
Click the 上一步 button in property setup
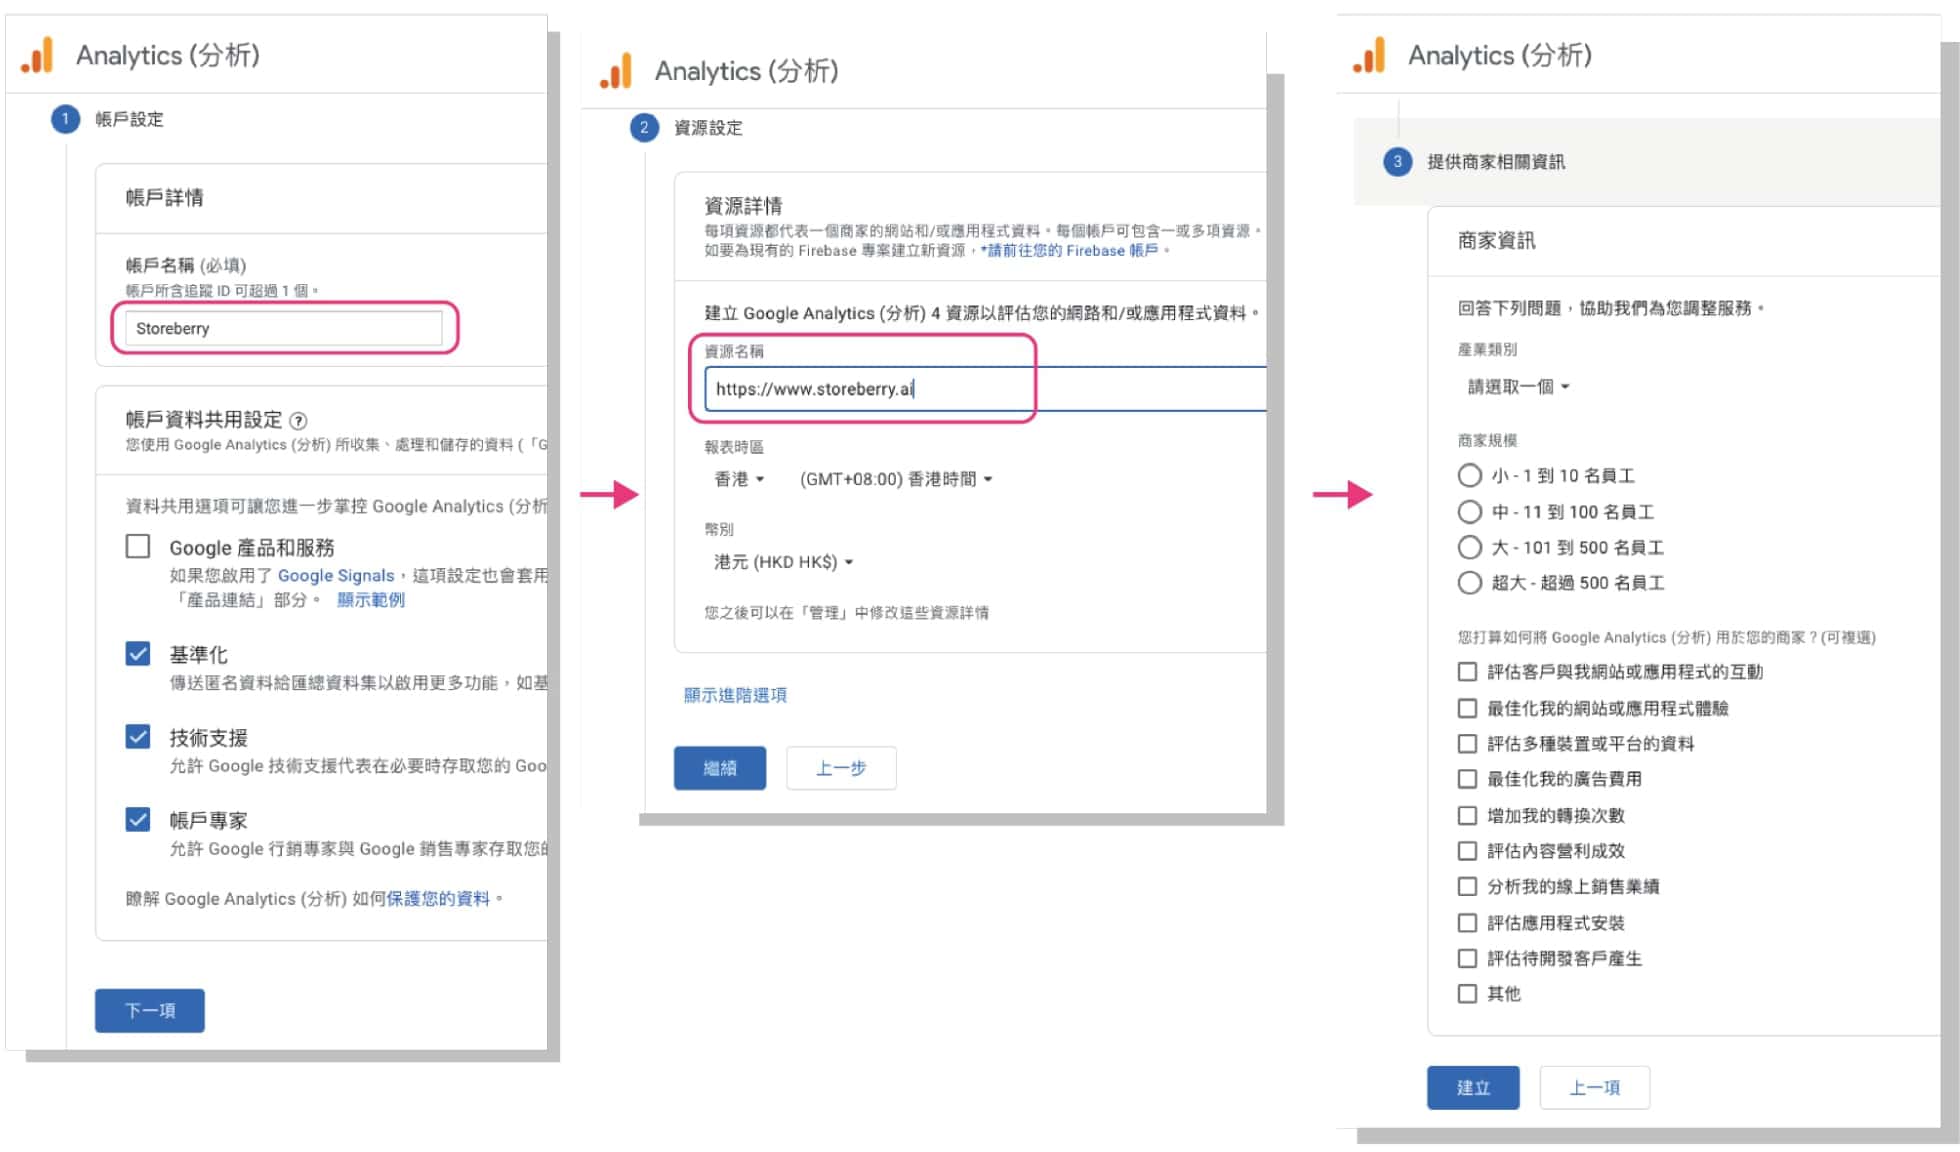[841, 768]
